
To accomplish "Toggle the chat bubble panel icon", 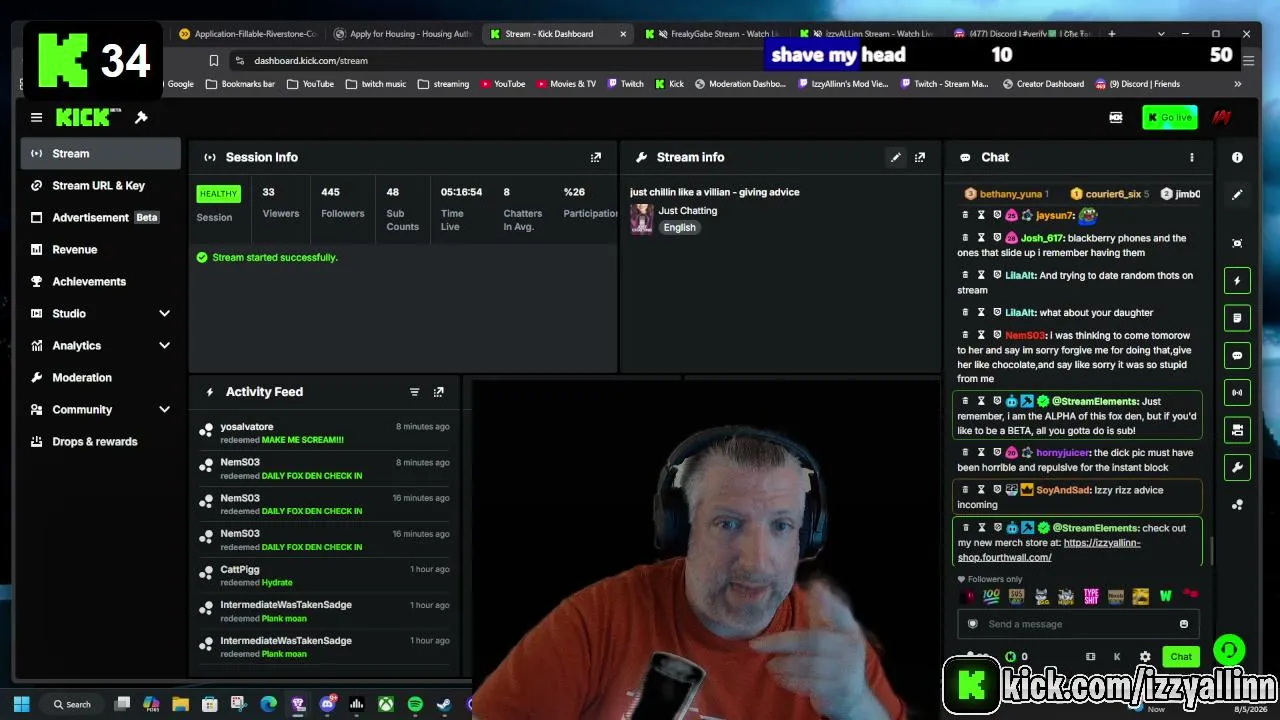I will 1237,355.
